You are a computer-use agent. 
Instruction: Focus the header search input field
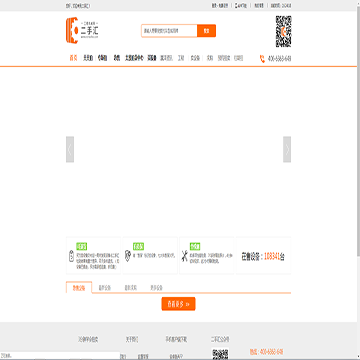pyautogui.click(x=169, y=31)
